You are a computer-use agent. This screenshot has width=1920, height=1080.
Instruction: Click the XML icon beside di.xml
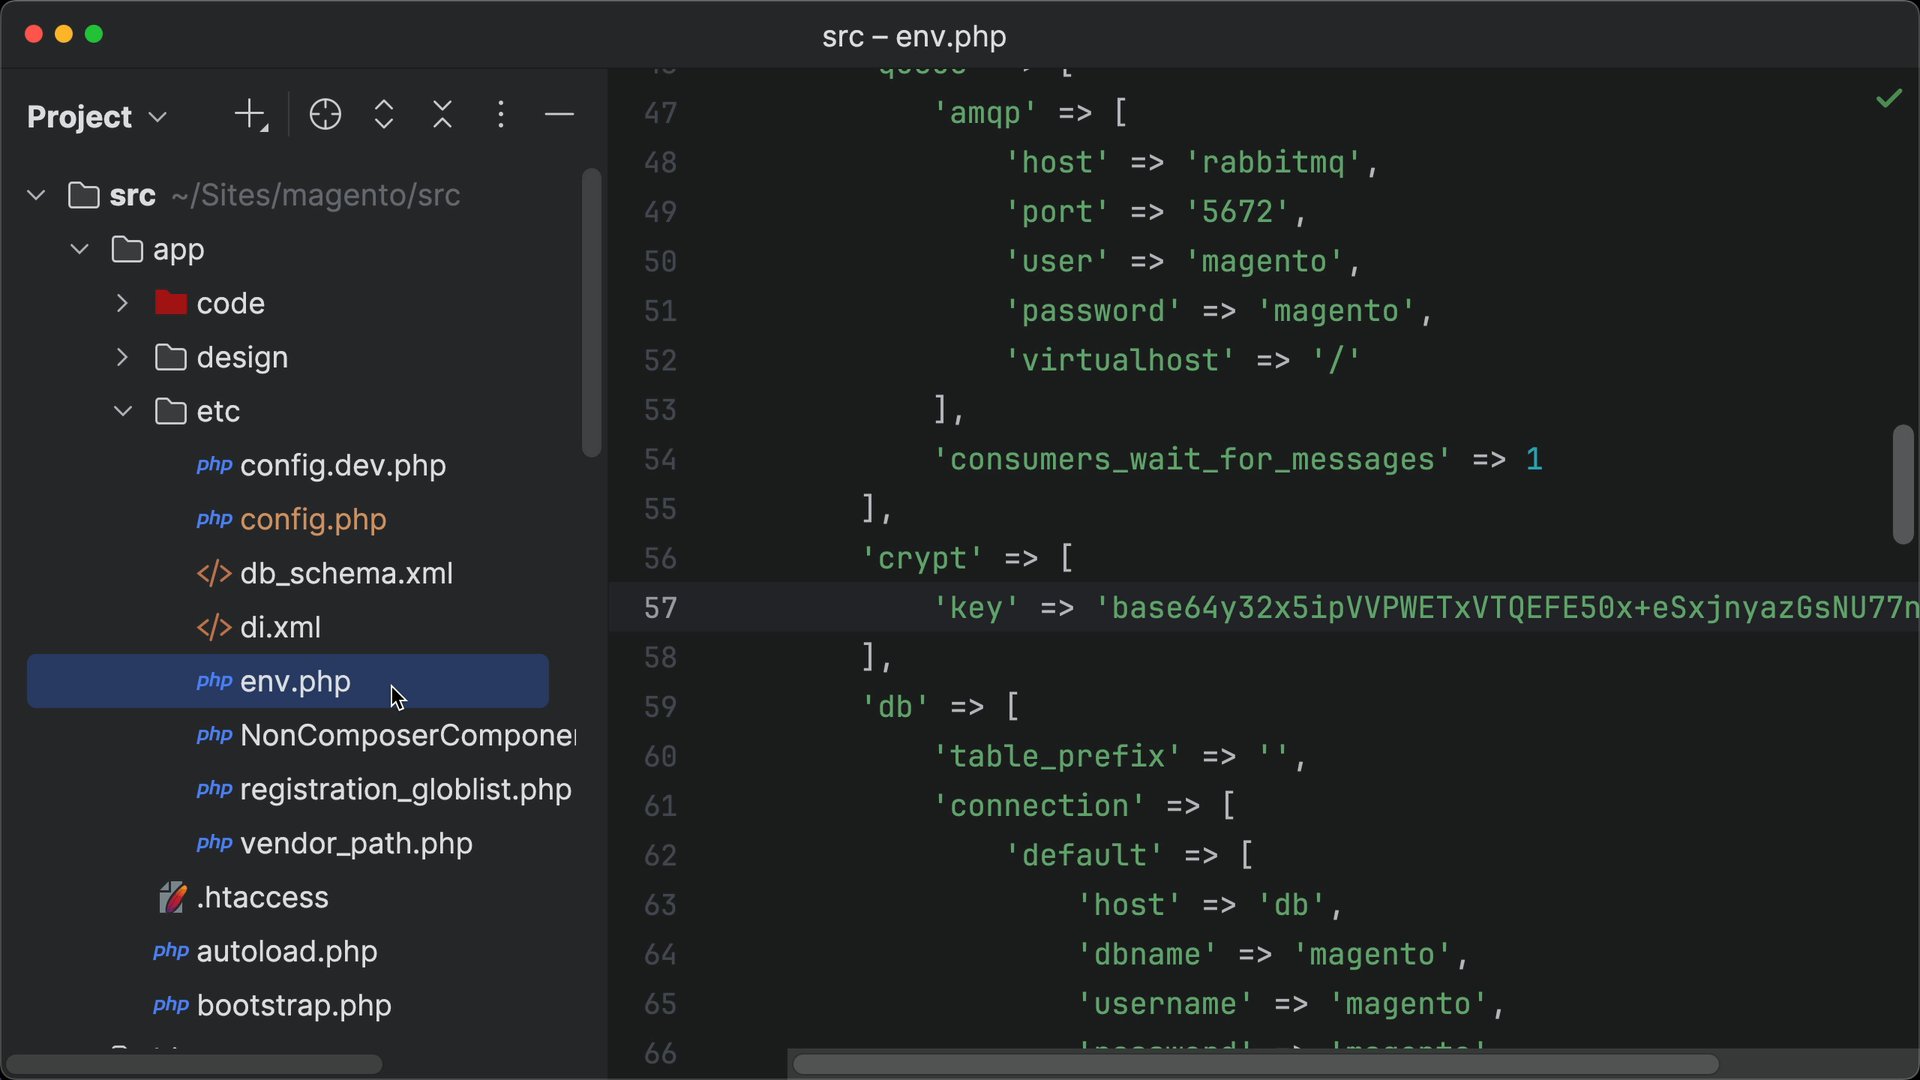[214, 627]
